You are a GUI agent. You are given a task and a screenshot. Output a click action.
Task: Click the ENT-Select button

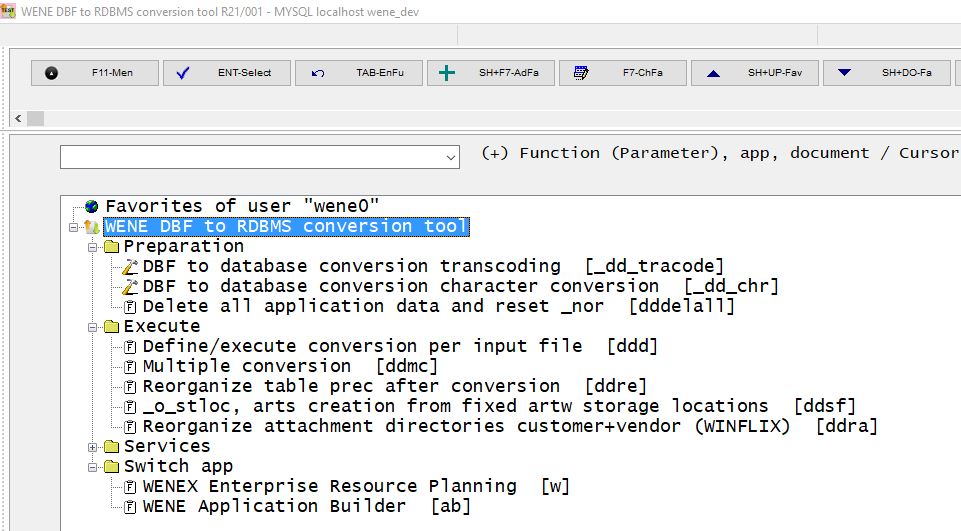pos(227,73)
